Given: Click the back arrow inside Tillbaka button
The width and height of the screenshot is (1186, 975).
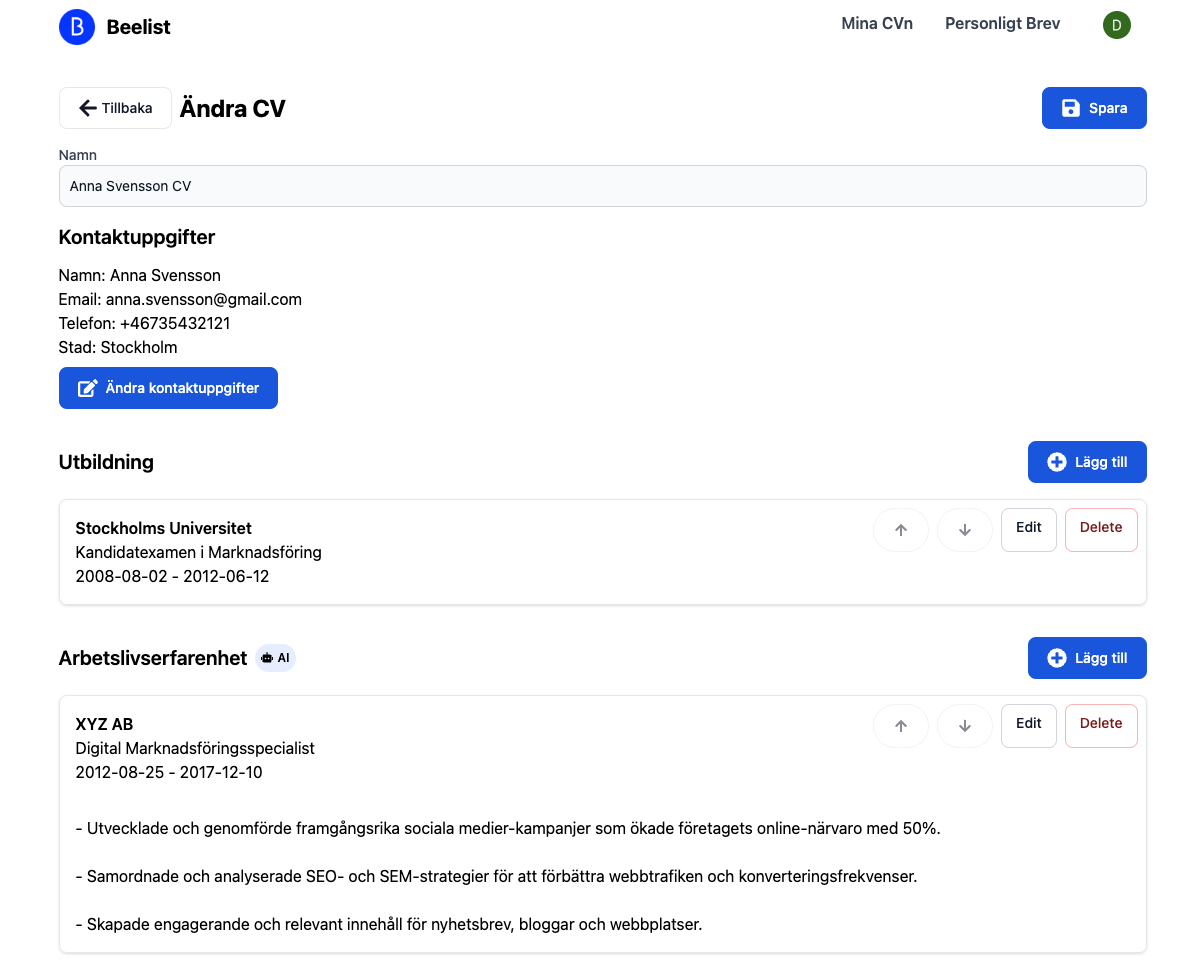Looking at the screenshot, I should (88, 107).
